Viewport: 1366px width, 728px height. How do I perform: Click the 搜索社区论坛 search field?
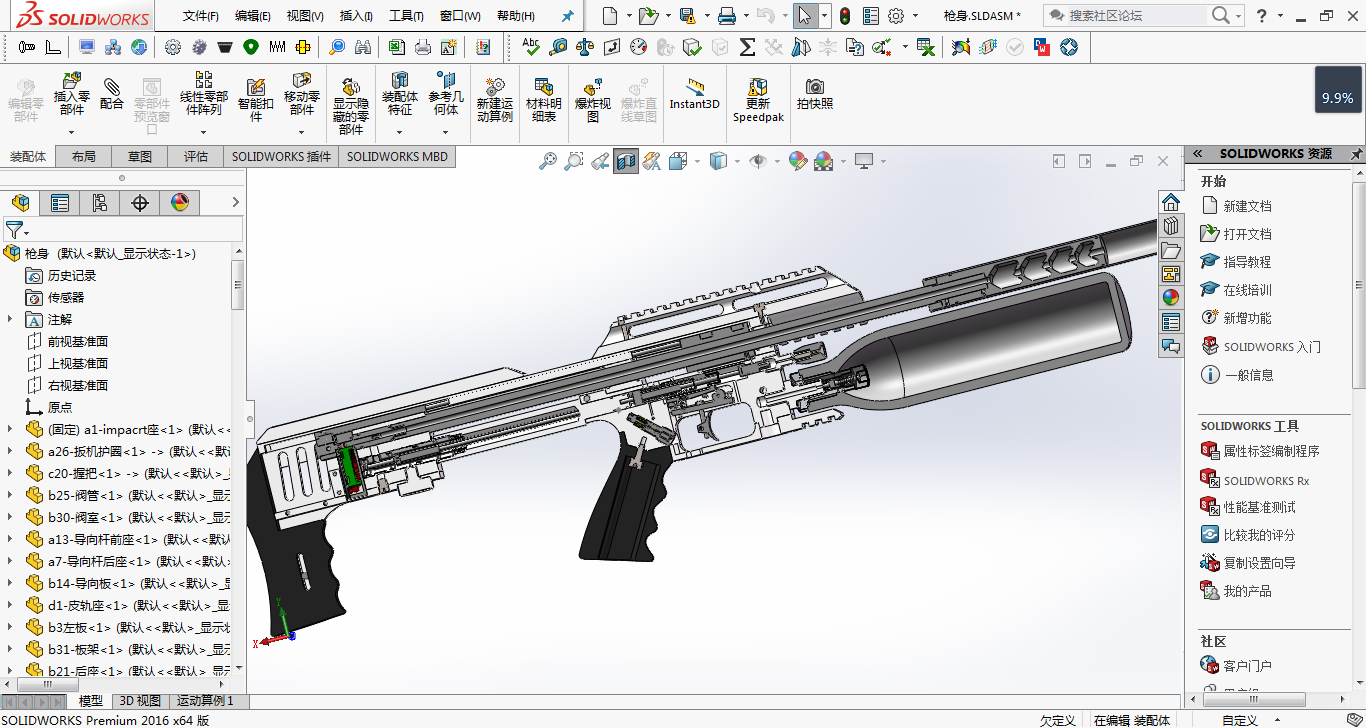1137,16
